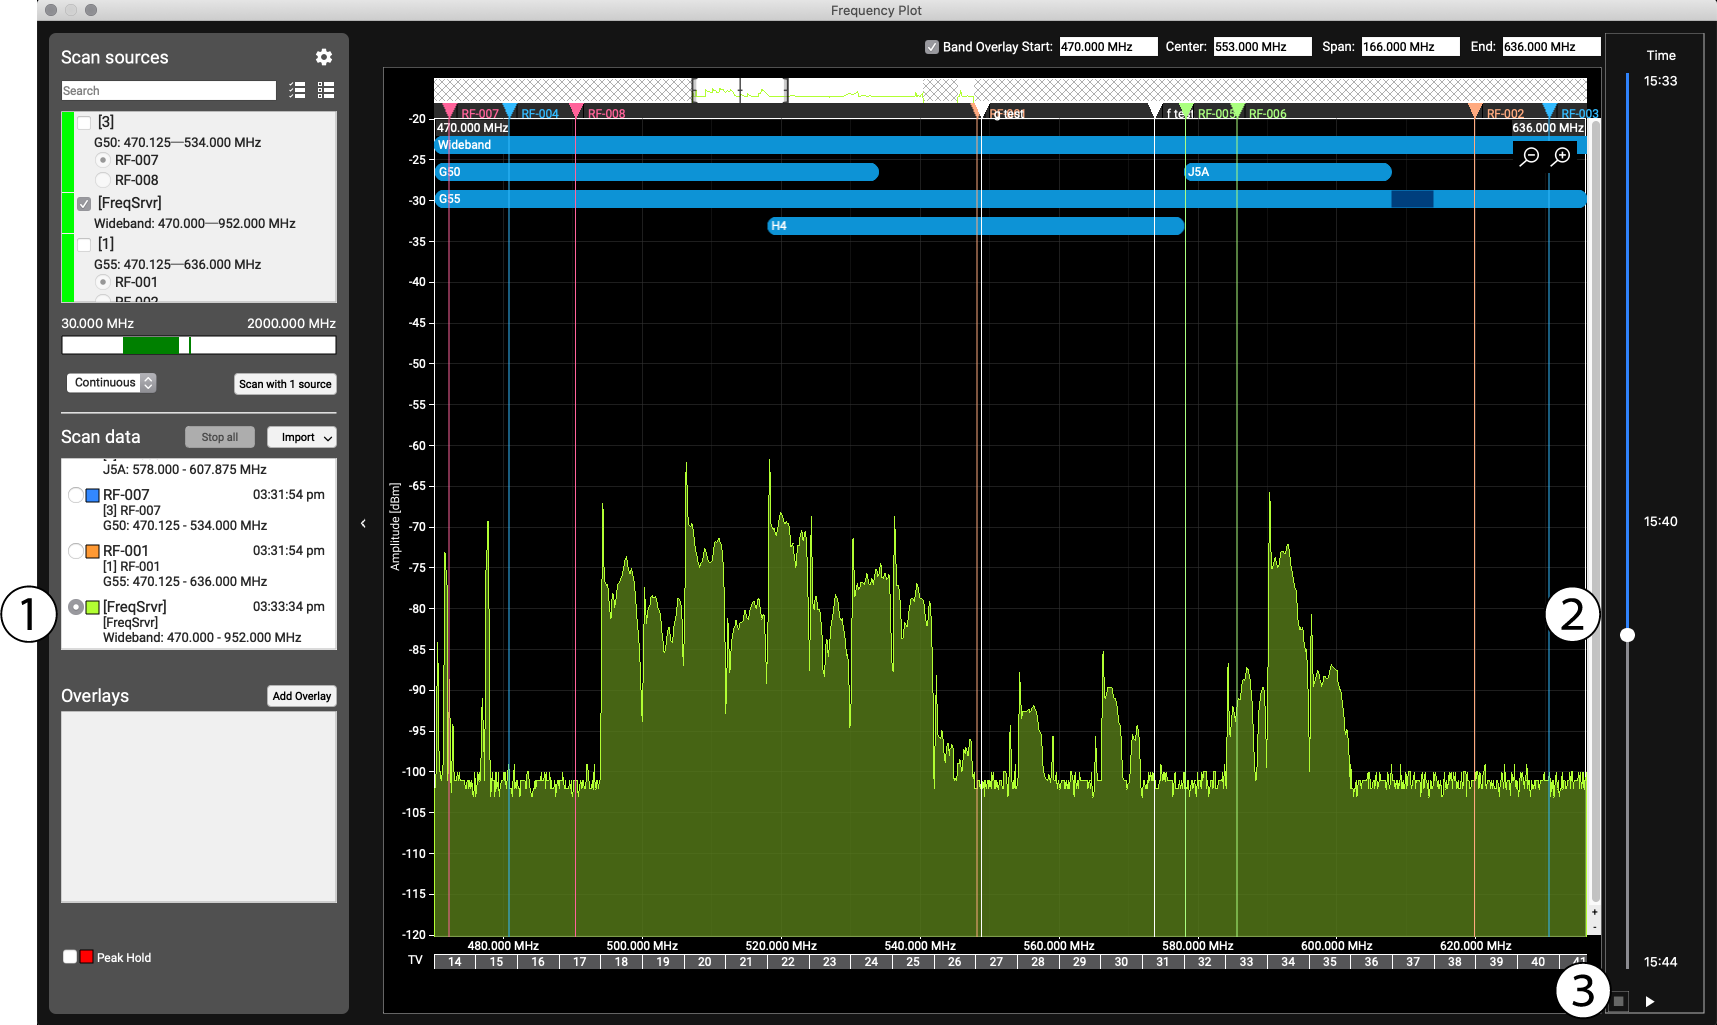Enable the Peak Hold checkbox
The image size is (1717, 1025).
click(70, 957)
